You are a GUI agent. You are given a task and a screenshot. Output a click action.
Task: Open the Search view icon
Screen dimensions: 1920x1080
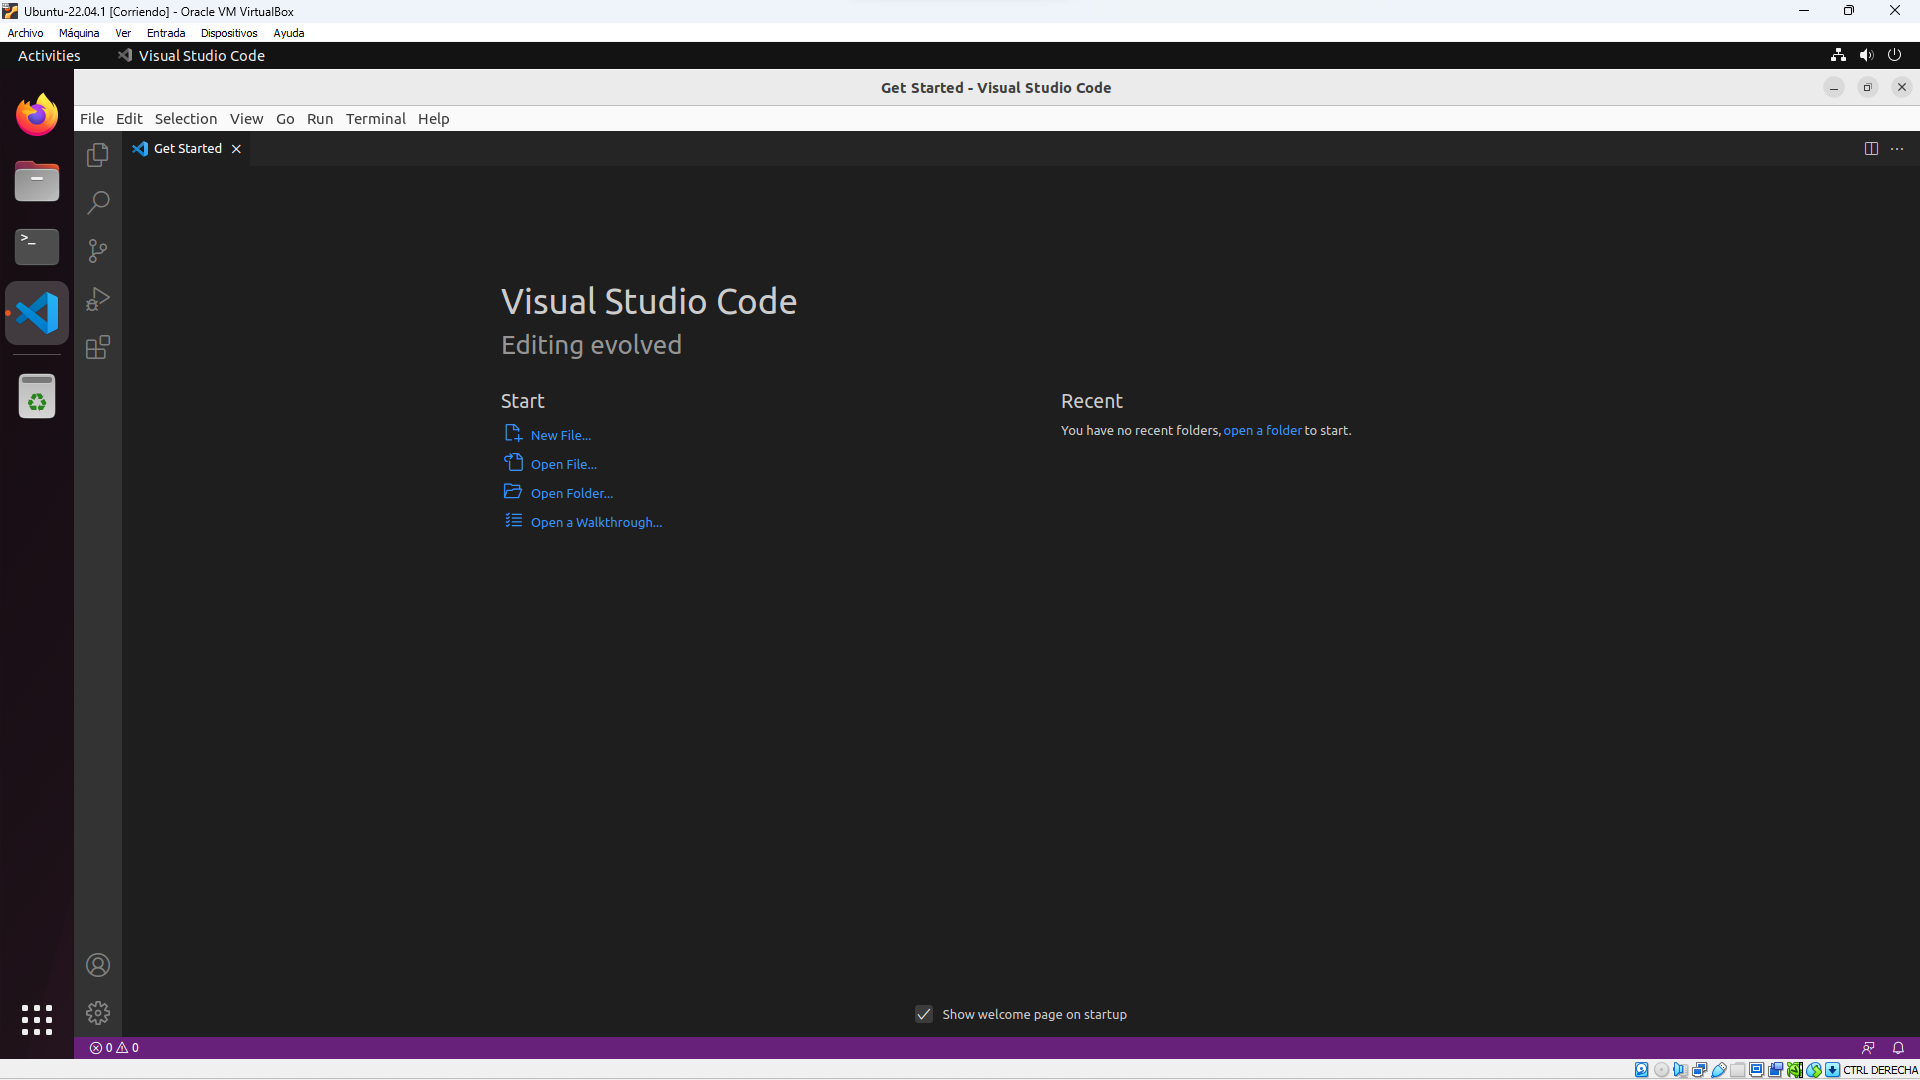pos(98,203)
